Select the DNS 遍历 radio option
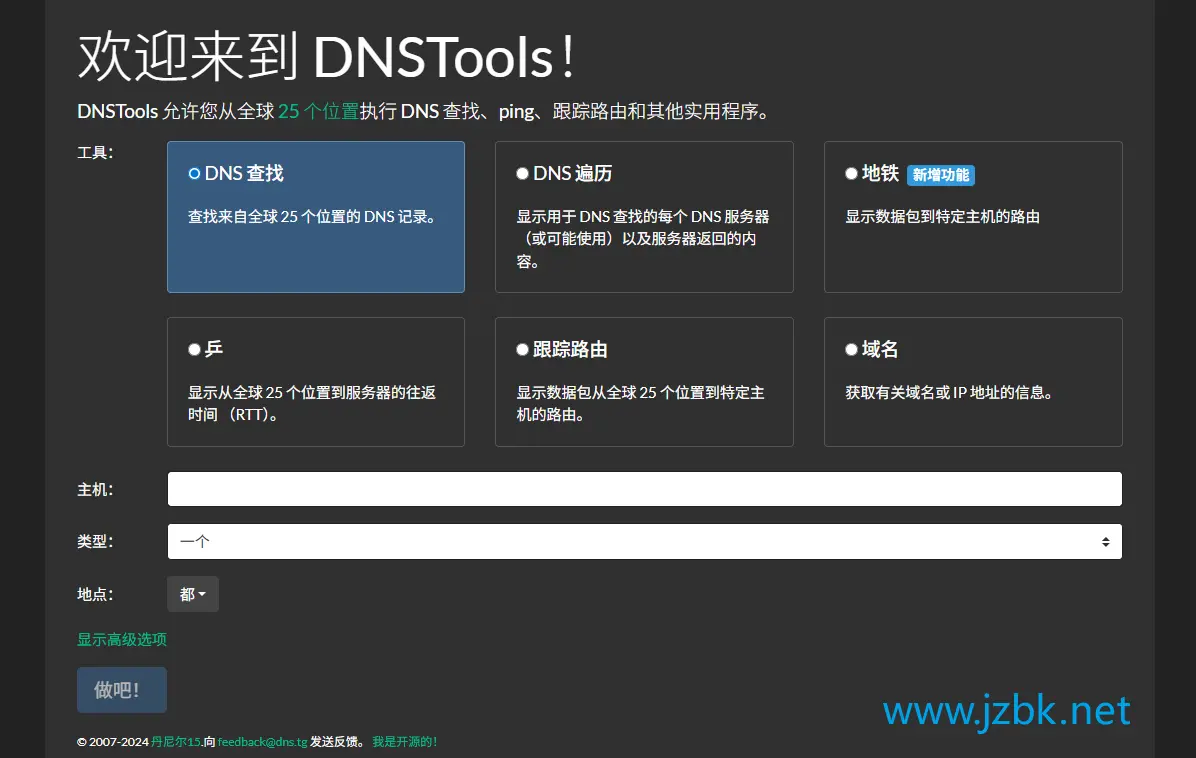This screenshot has width=1196, height=758. point(522,174)
